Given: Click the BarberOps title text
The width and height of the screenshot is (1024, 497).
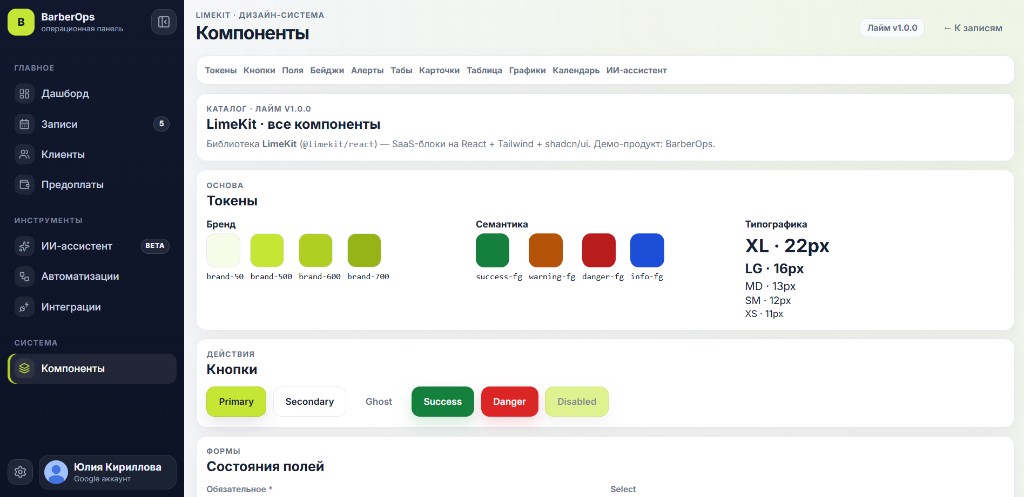Looking at the screenshot, I should (68, 17).
